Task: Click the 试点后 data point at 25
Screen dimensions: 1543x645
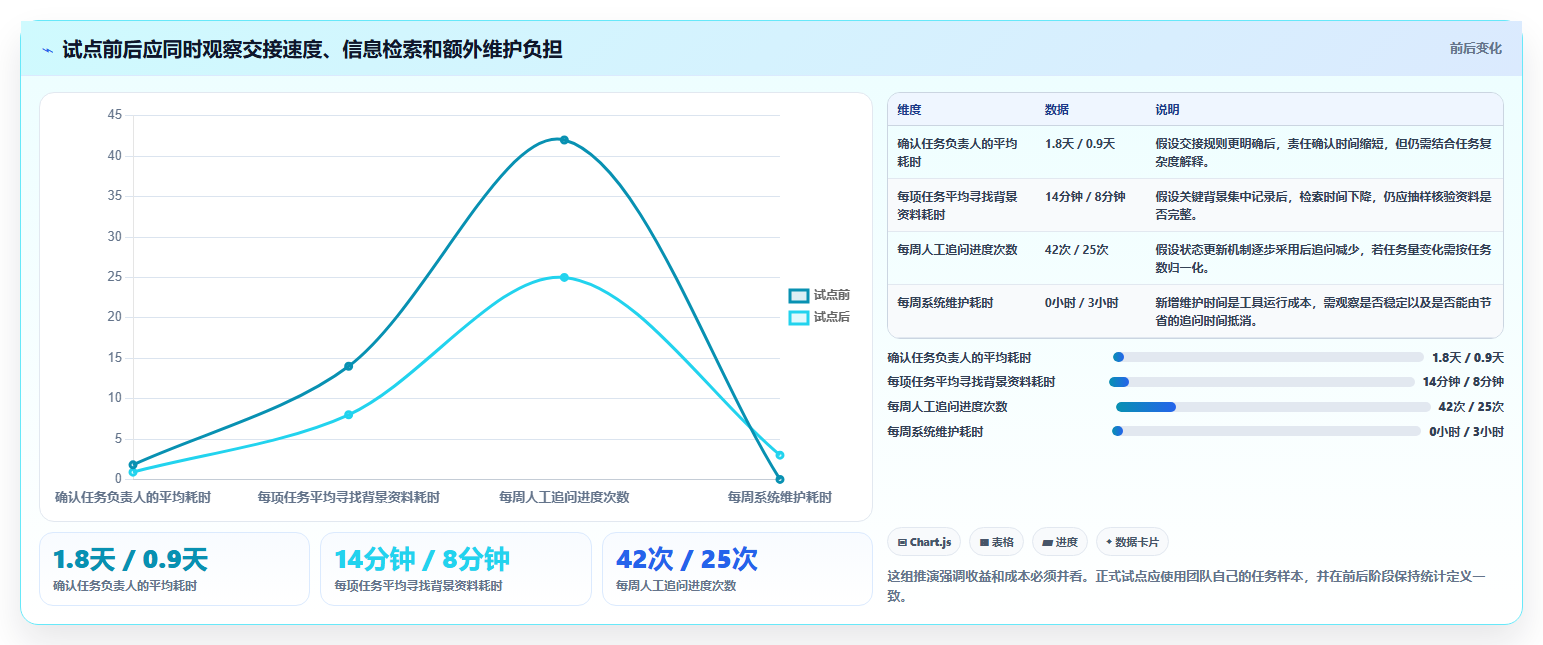Action: pos(564,277)
